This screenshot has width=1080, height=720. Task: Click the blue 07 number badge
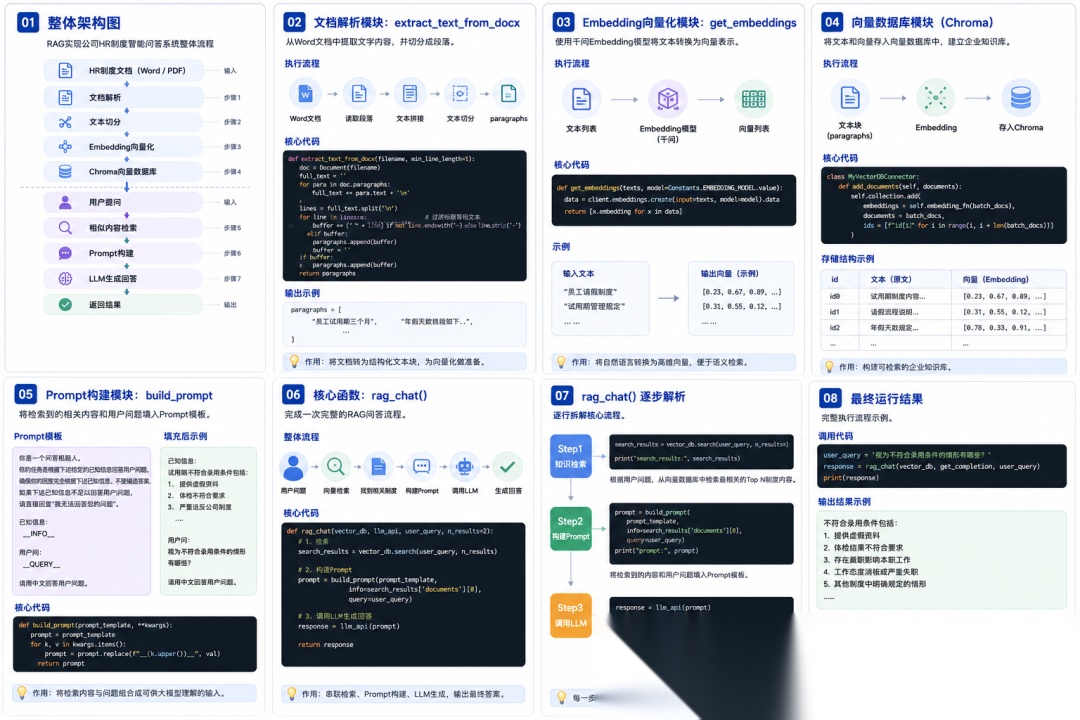(x=562, y=395)
